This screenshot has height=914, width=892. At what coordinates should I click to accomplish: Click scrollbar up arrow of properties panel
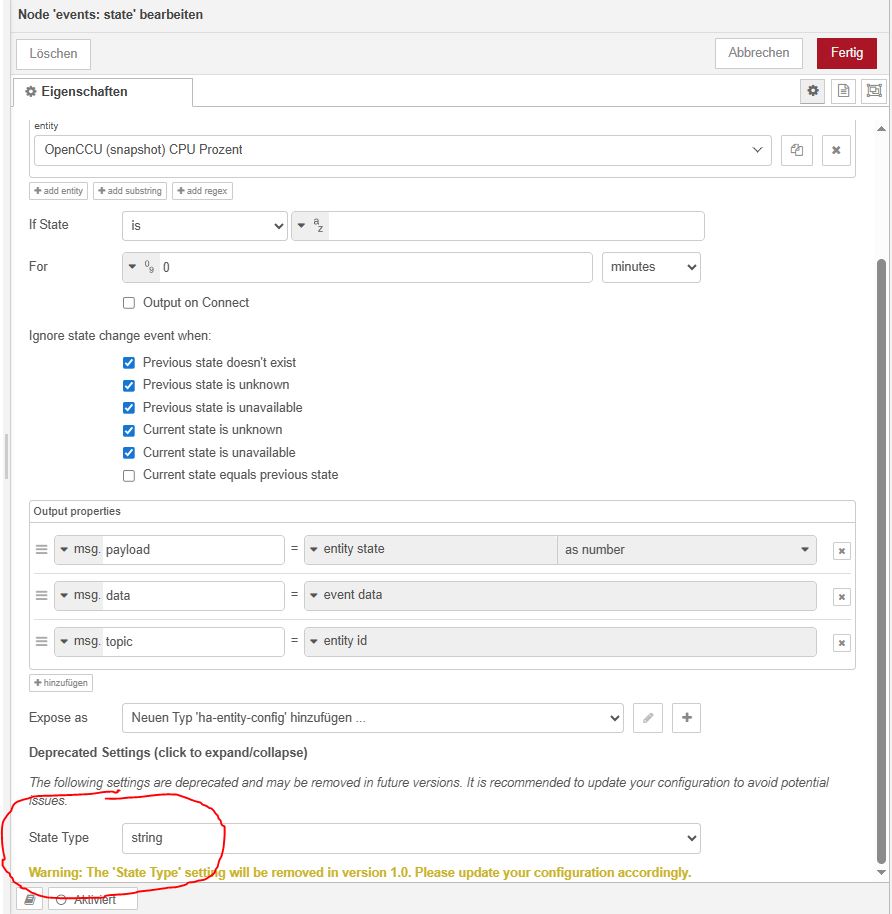882,129
